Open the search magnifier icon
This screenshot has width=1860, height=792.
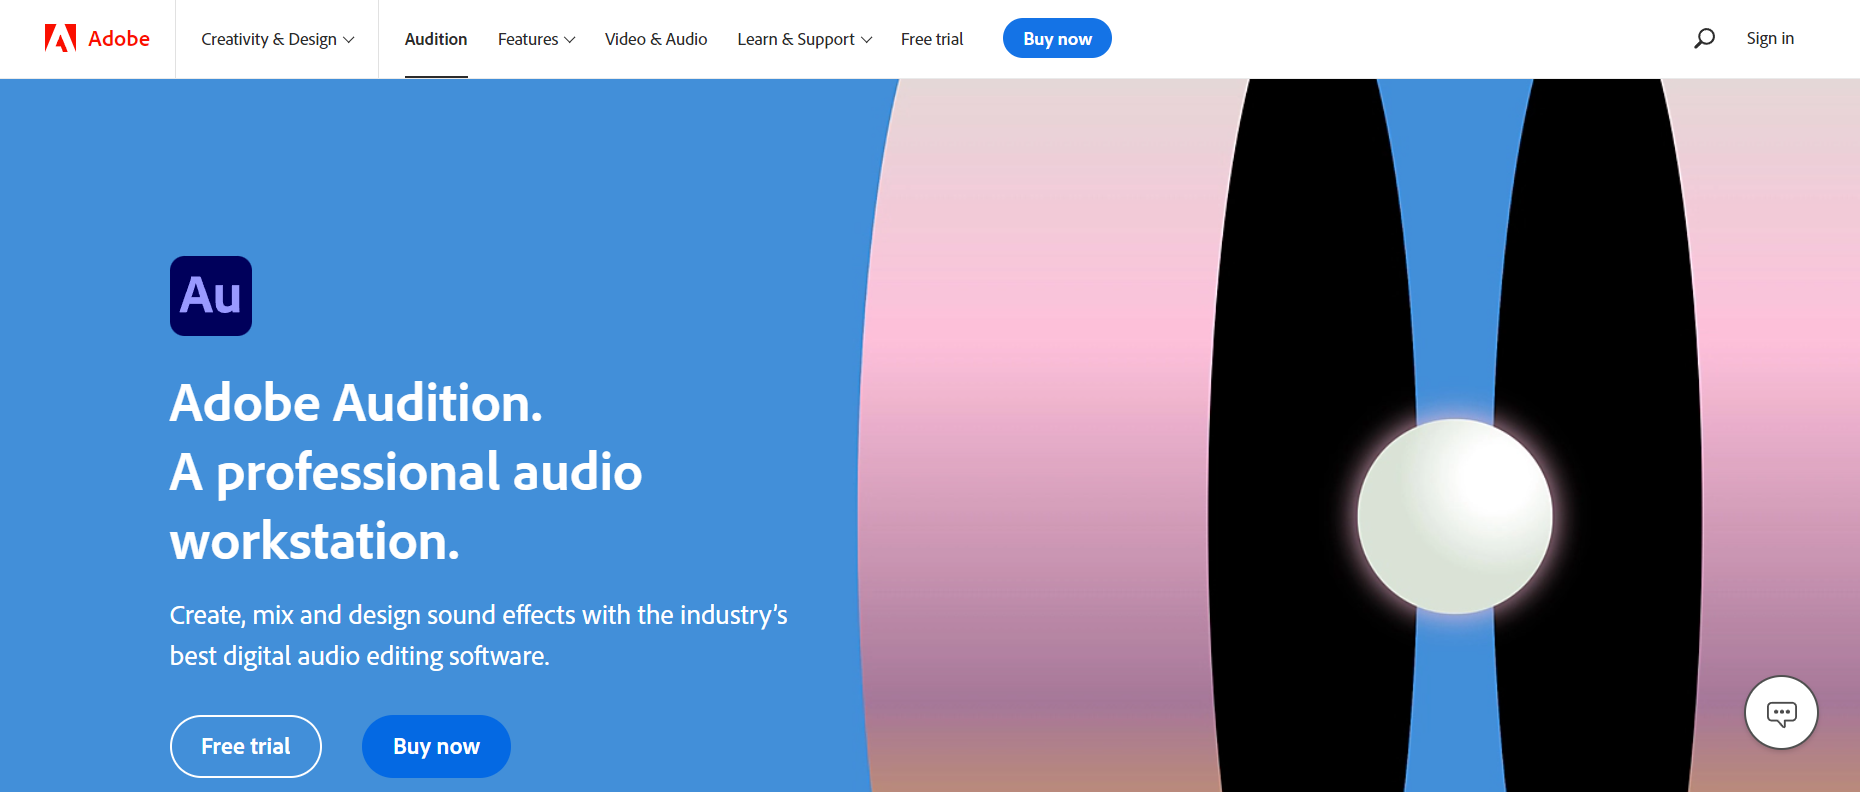1704,39
